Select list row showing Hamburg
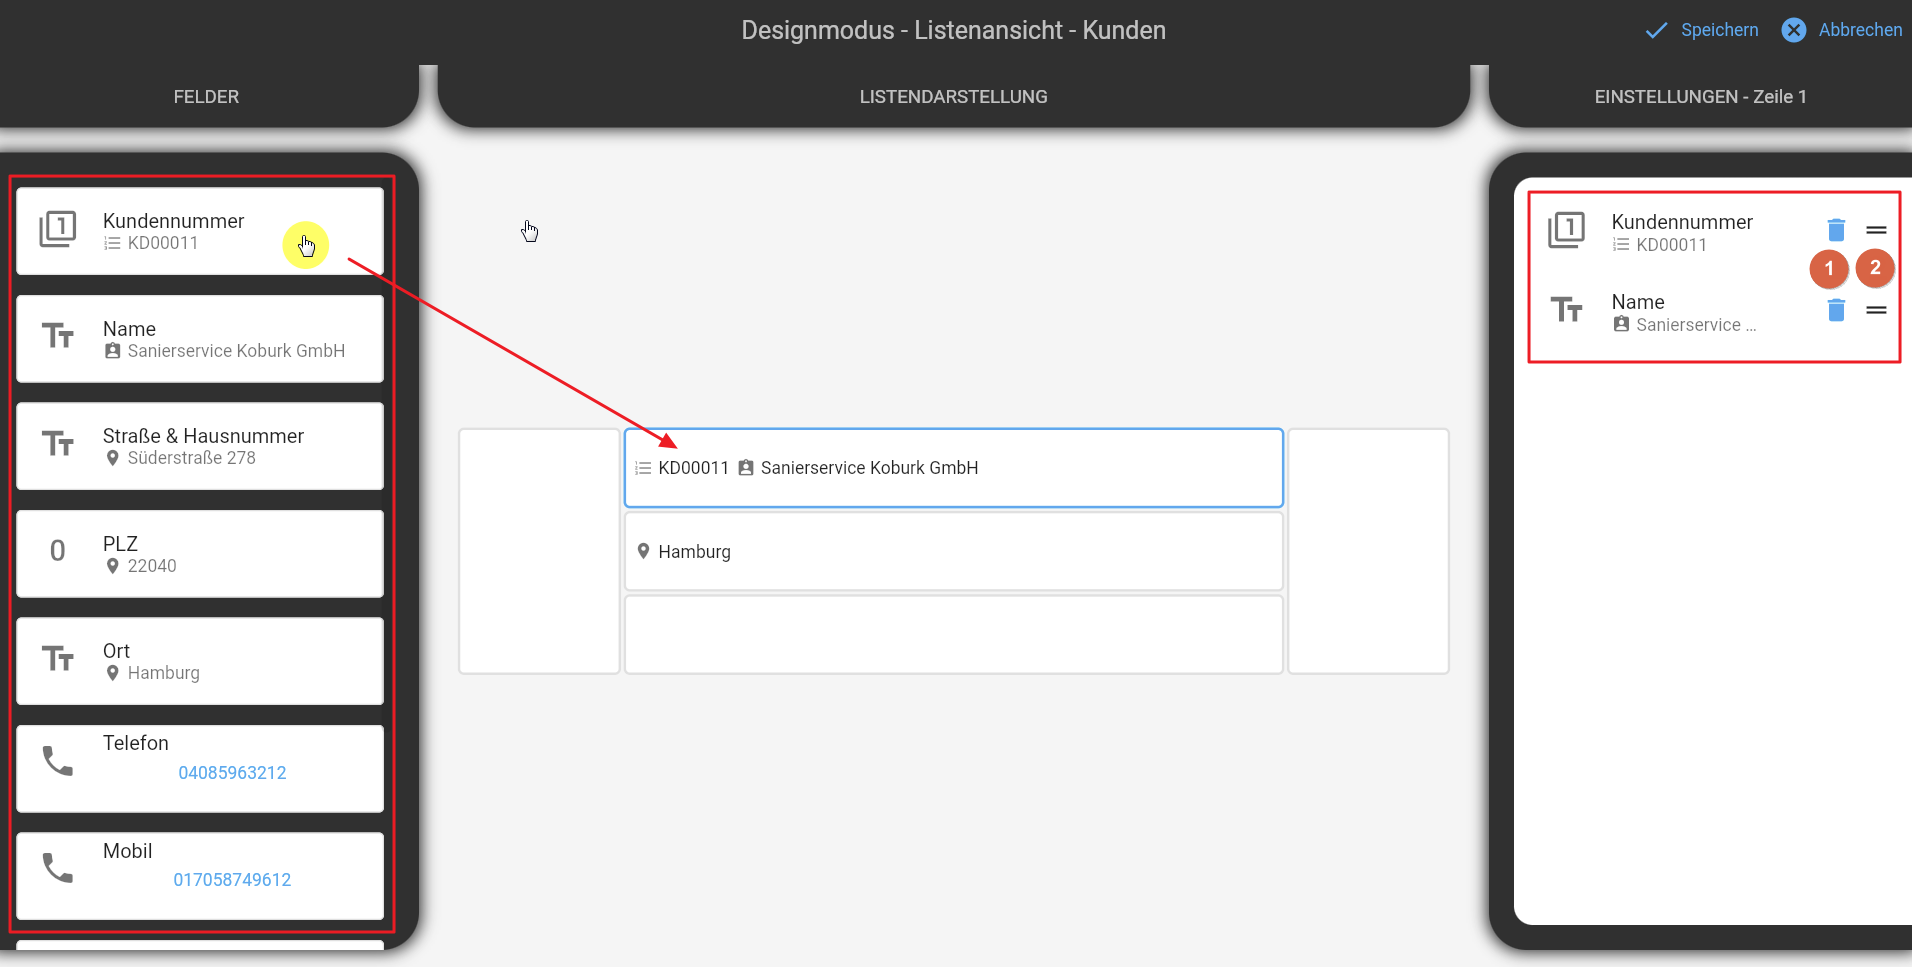The height and width of the screenshot is (967, 1912). tap(954, 552)
